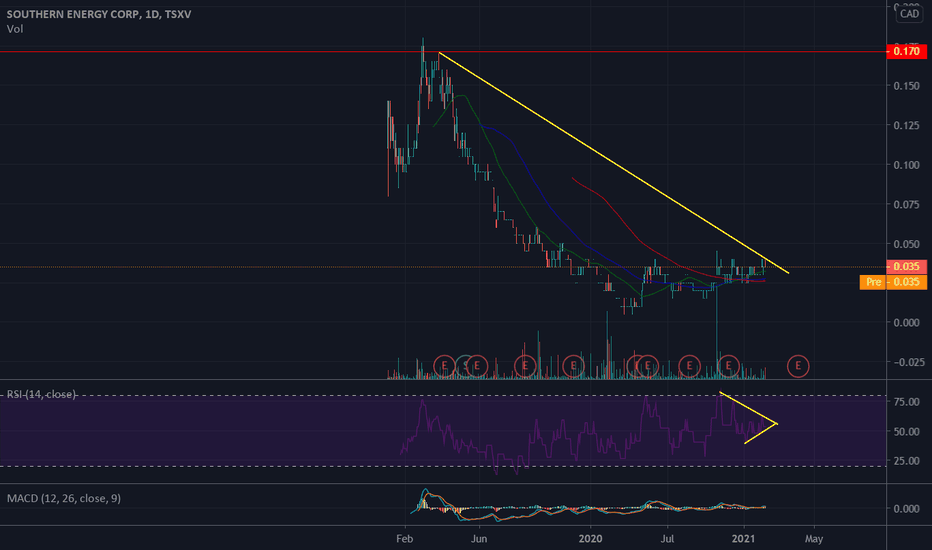Screen dimensions: 932x550
Task: Open the MACD (12, 26, close, 9) label
Action: 64,498
